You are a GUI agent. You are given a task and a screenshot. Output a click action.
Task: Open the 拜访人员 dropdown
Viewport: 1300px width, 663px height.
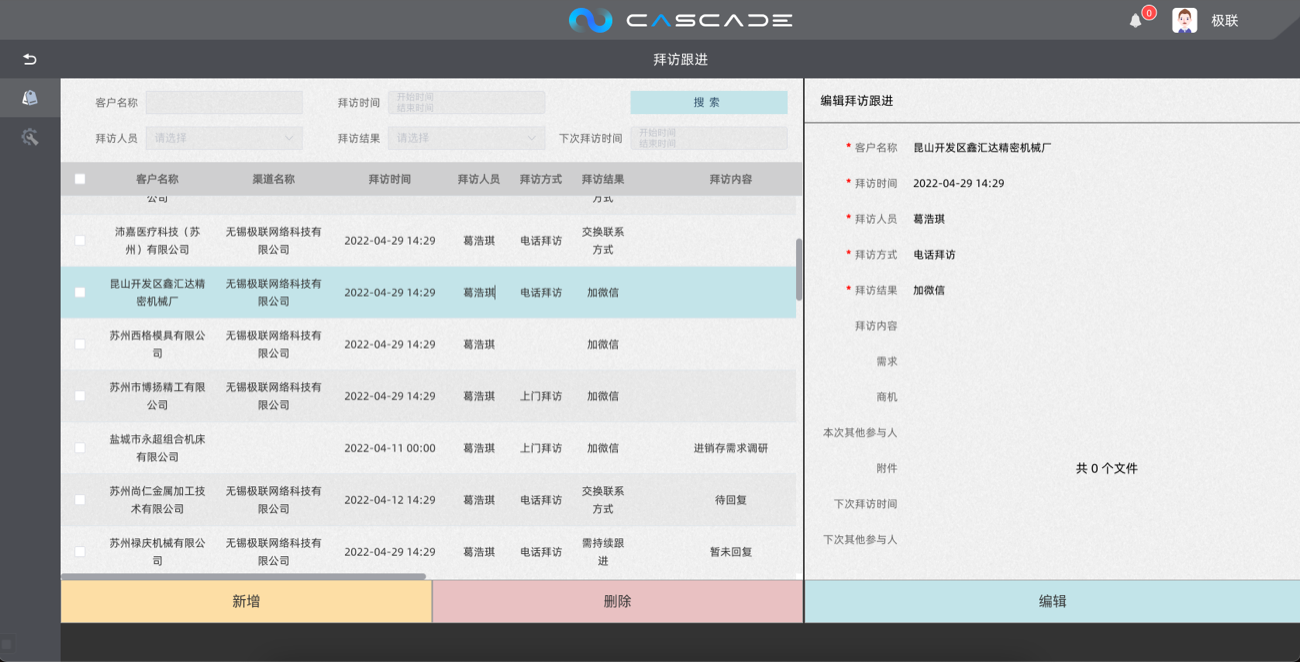pyautogui.click(x=224, y=138)
